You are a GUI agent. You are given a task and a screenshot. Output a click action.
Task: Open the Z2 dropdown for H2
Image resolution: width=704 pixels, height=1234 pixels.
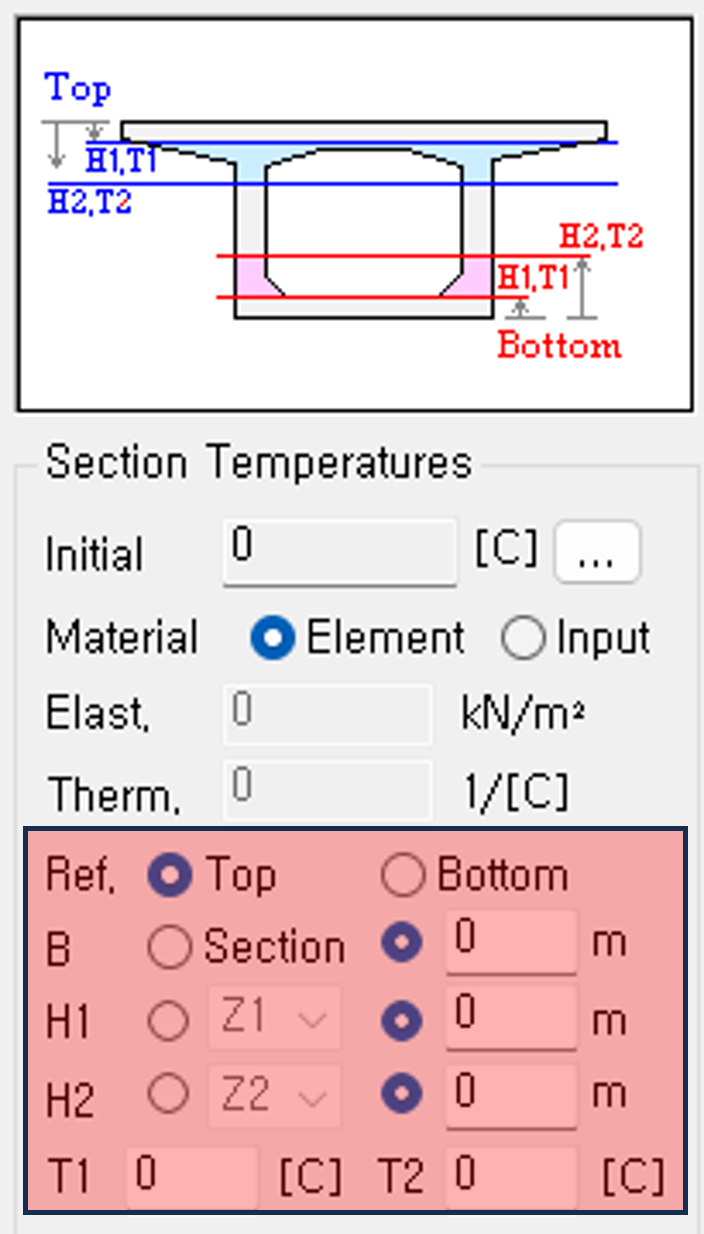click(x=274, y=1096)
